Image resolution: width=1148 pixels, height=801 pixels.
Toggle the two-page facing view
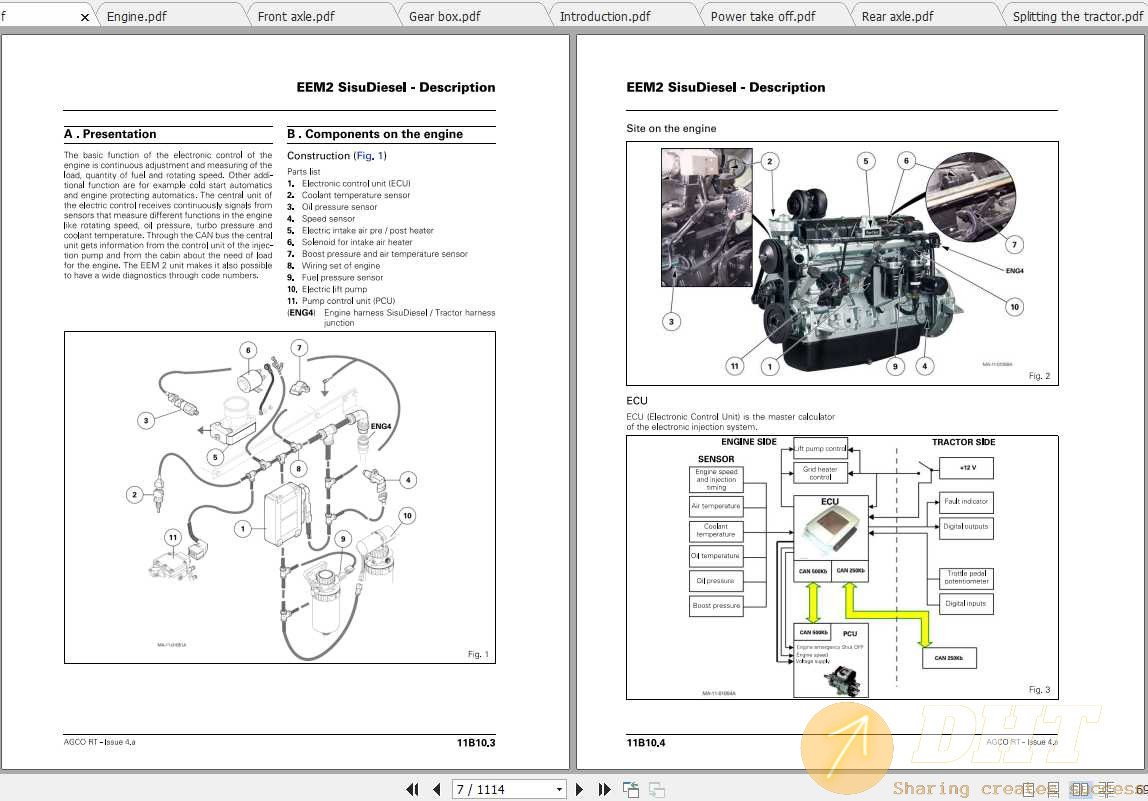(x=1079, y=789)
